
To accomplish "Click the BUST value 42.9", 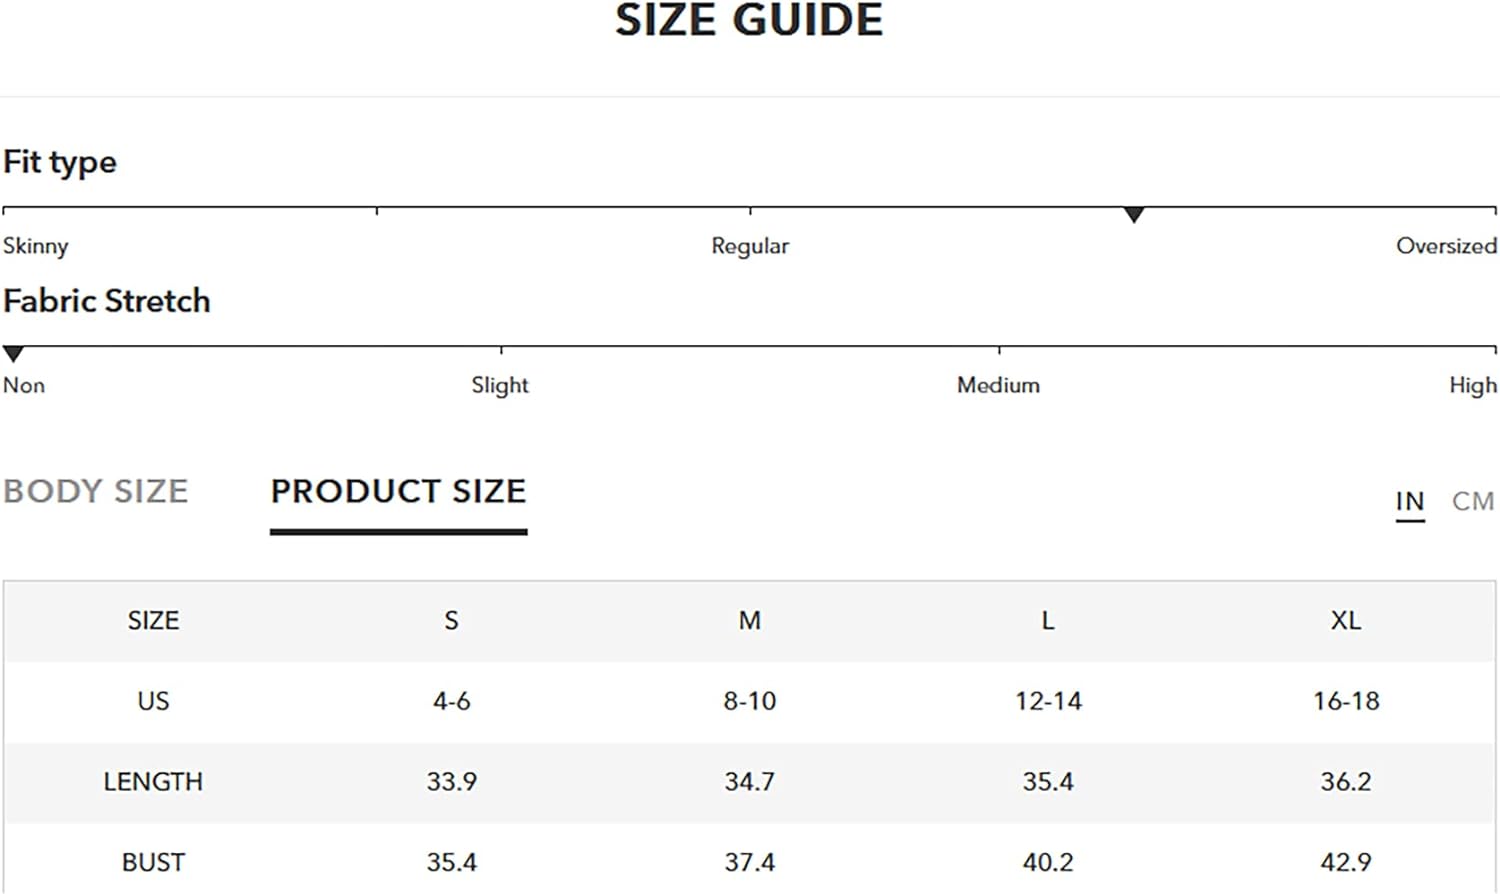I will coord(1346,862).
